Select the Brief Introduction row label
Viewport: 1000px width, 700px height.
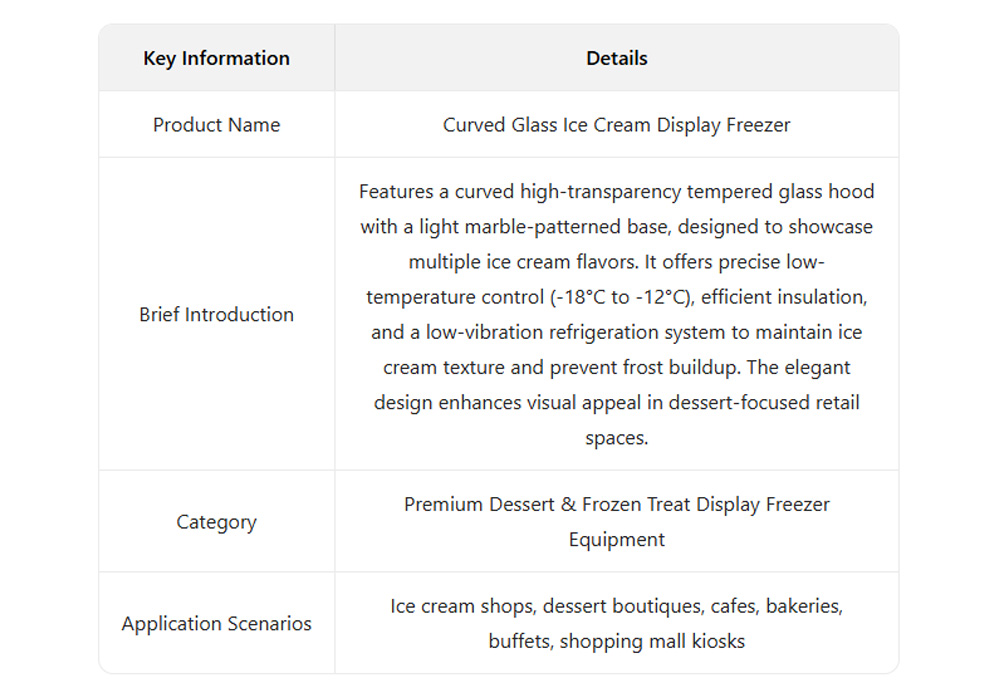point(216,314)
